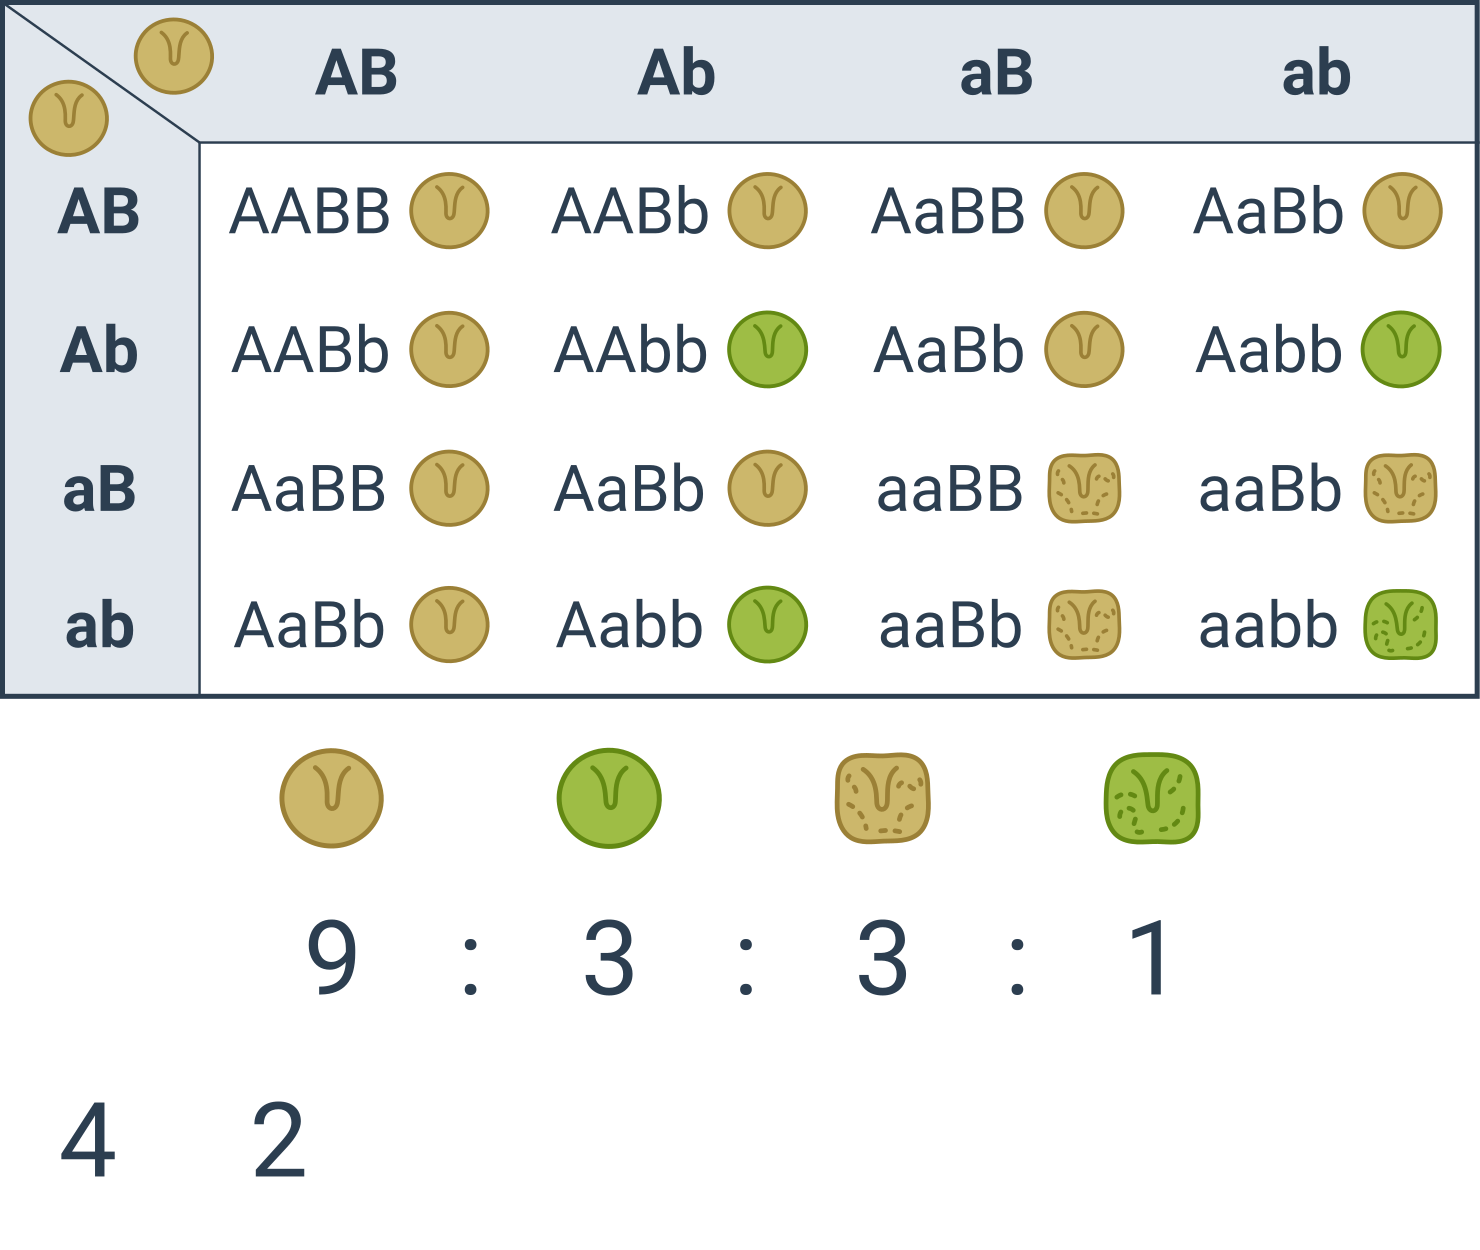Click the upper parent pea in header corner

[174, 56]
